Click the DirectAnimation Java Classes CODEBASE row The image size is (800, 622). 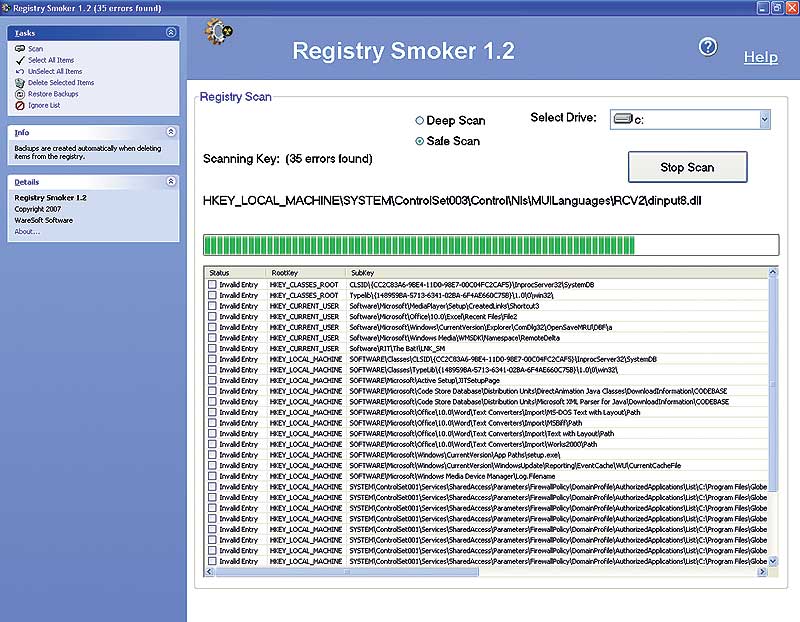tap(486, 391)
